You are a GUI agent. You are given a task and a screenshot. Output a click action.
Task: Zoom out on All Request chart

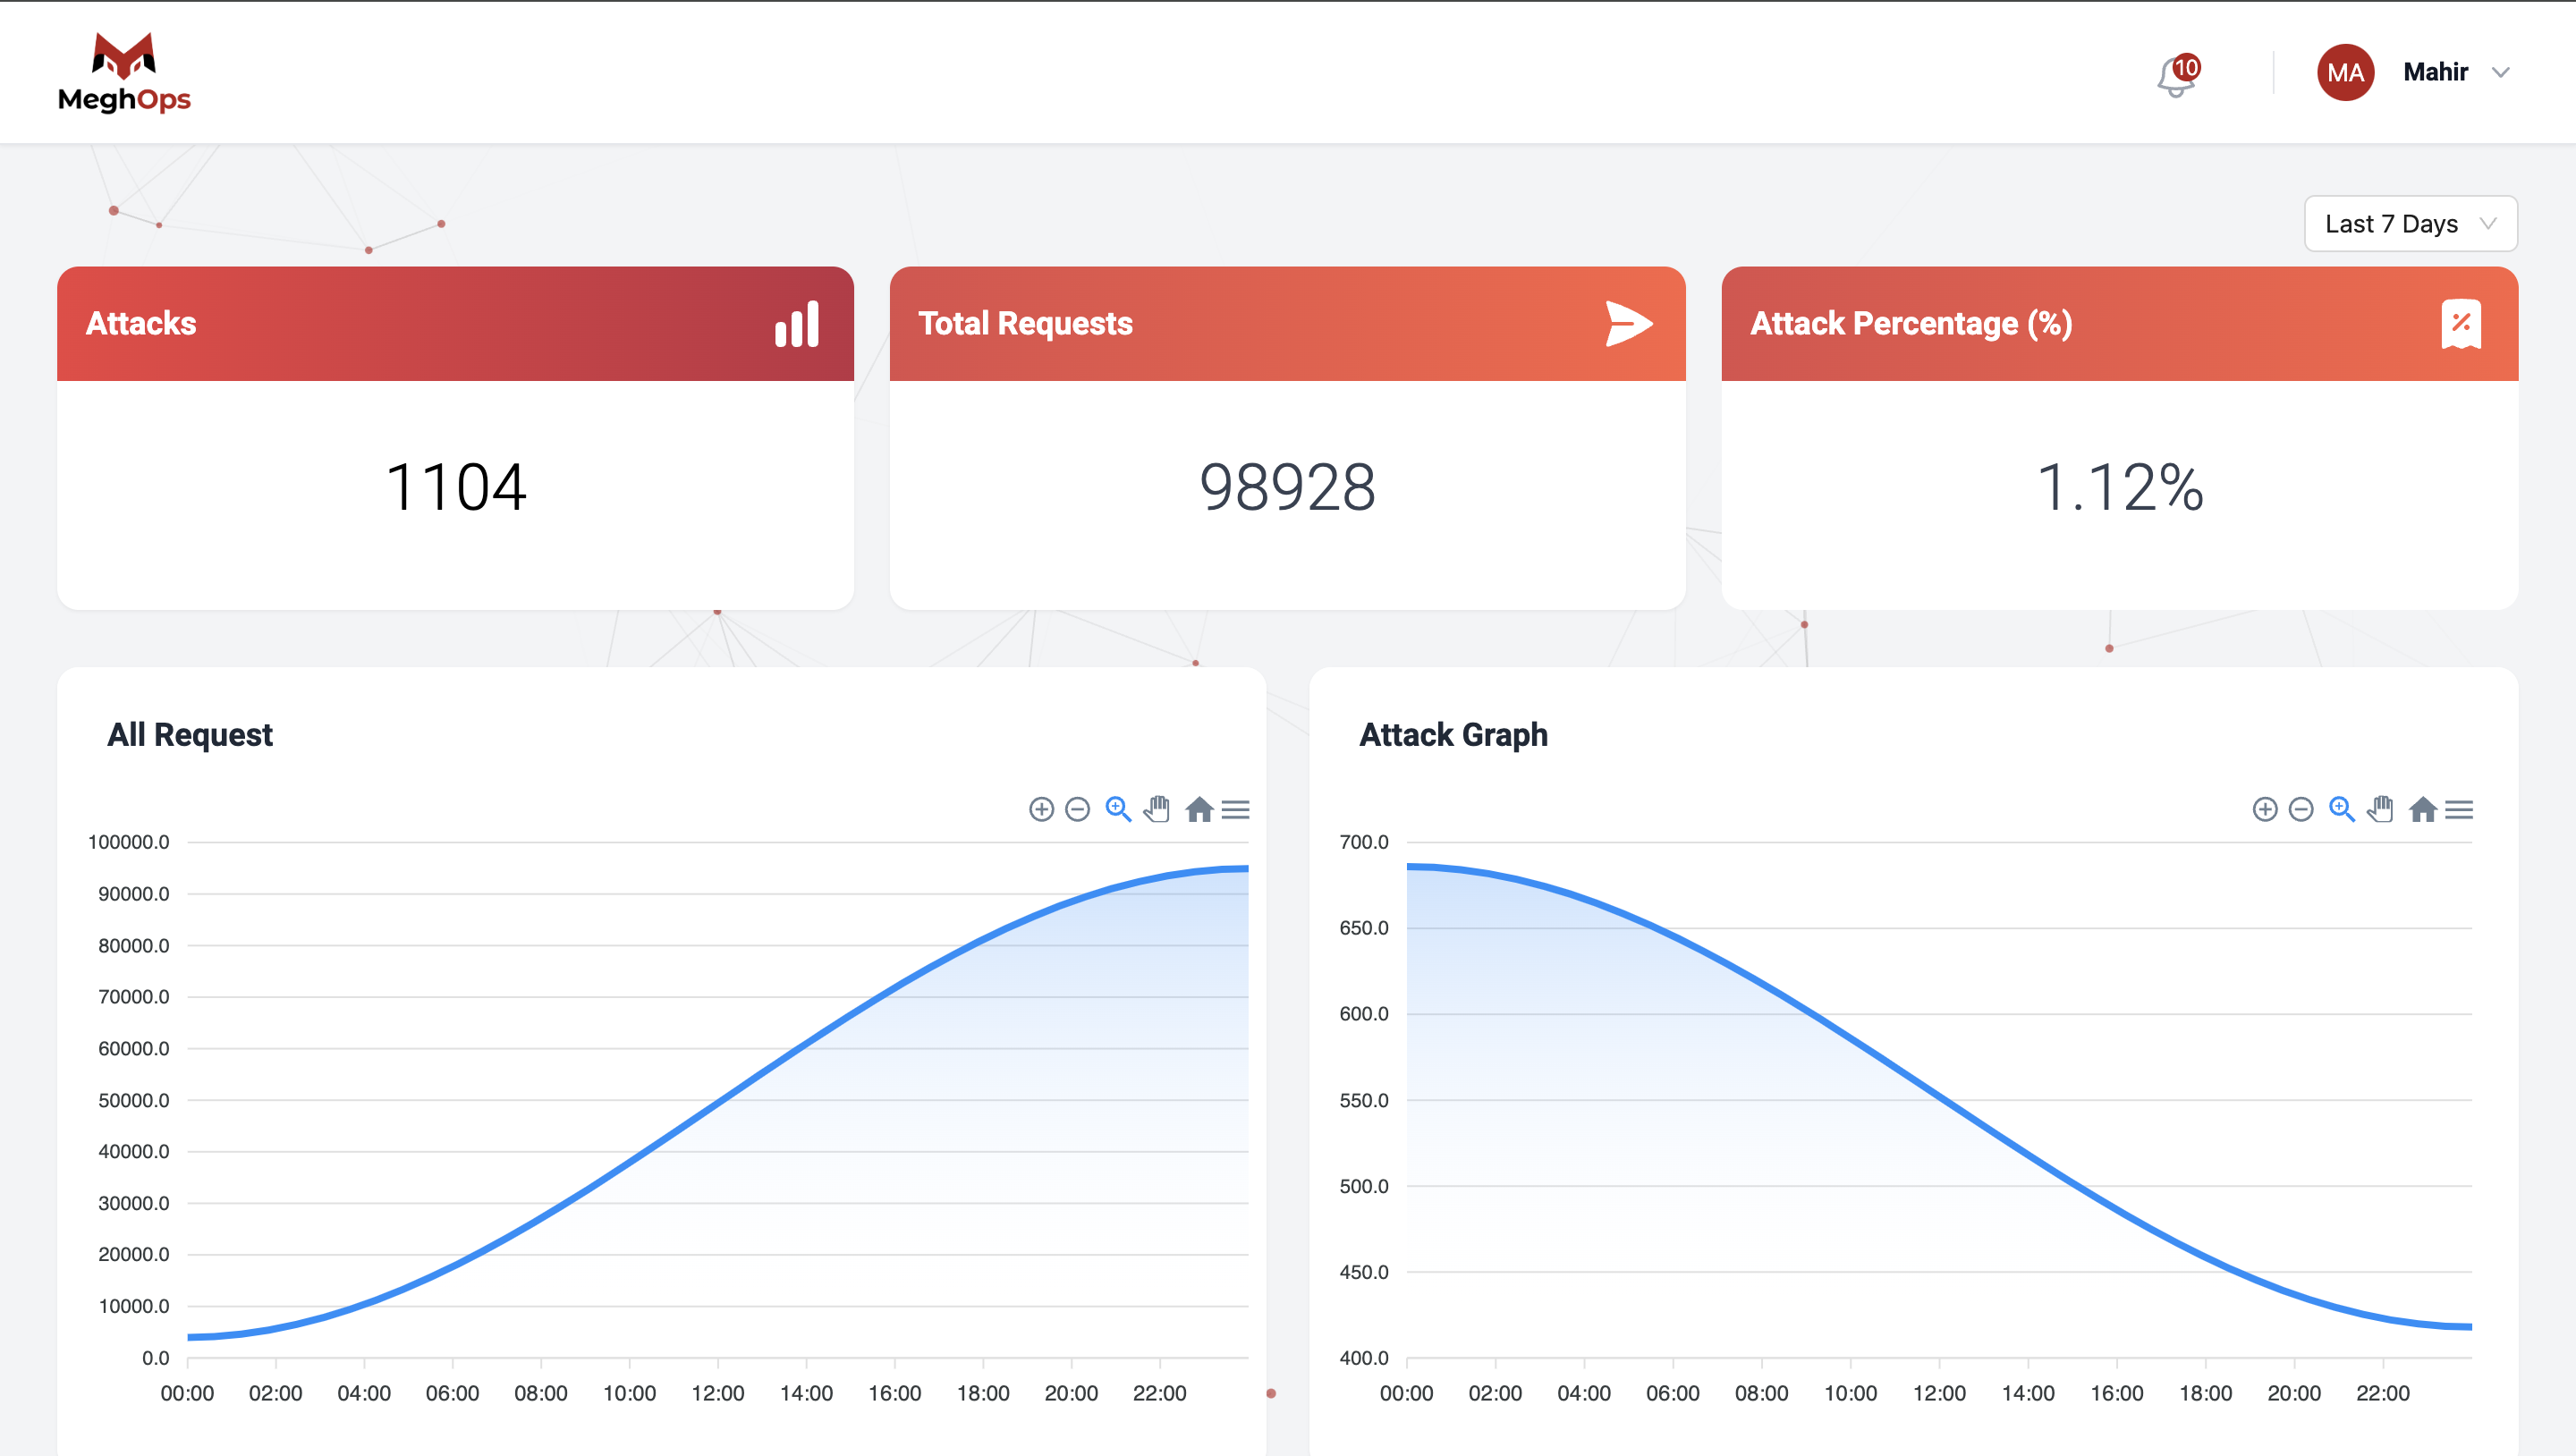click(1077, 809)
